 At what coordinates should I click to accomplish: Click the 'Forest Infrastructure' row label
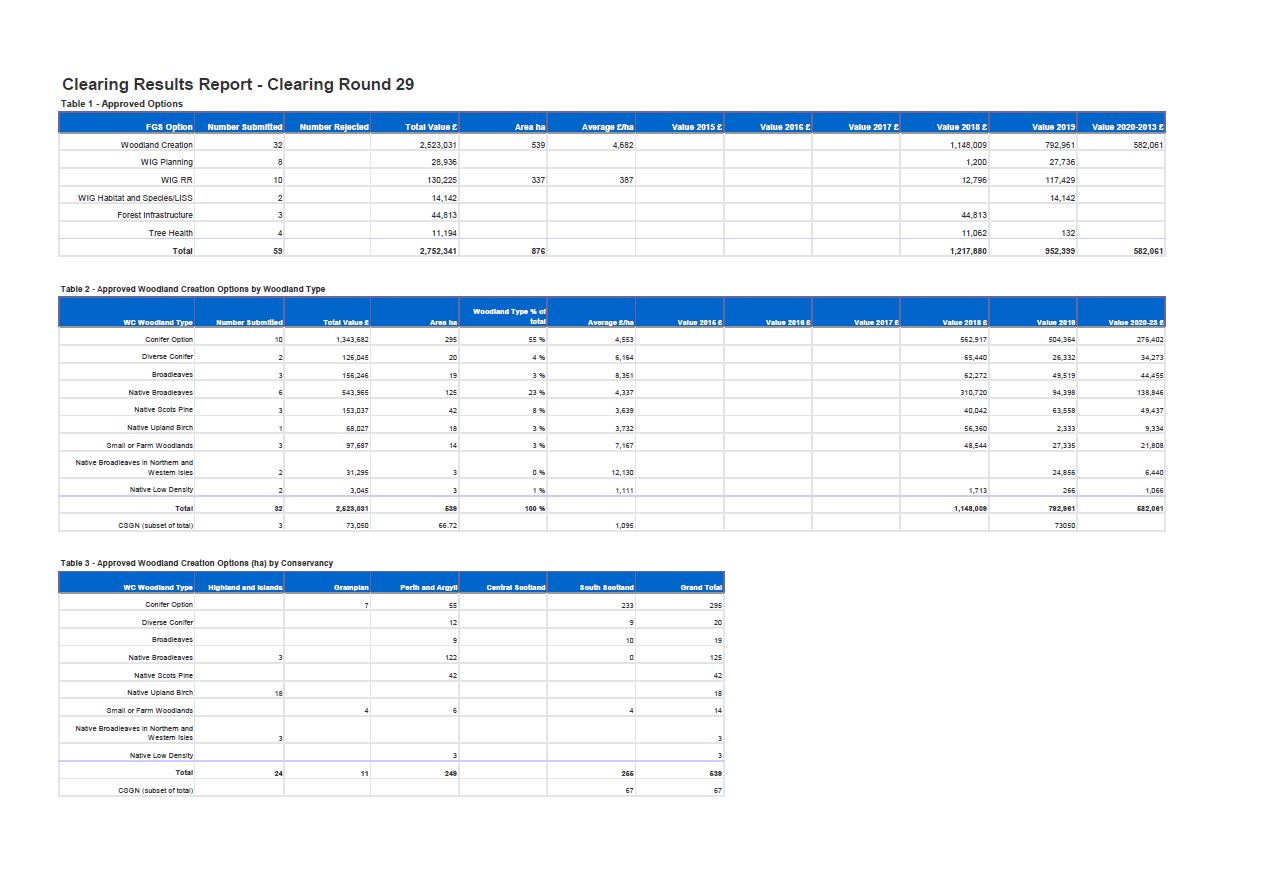[154, 215]
